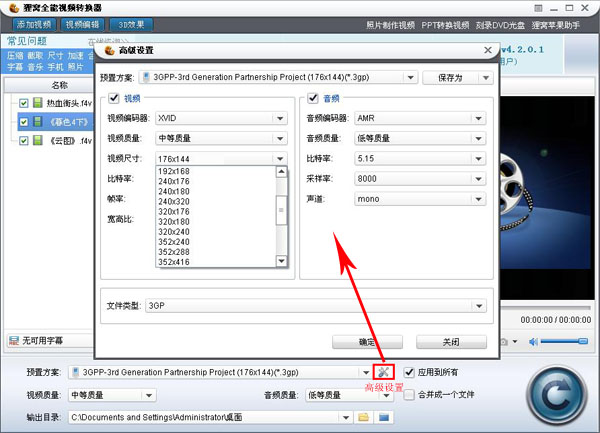Click the subtitle icon beside 无可用字幕

(x=14, y=340)
